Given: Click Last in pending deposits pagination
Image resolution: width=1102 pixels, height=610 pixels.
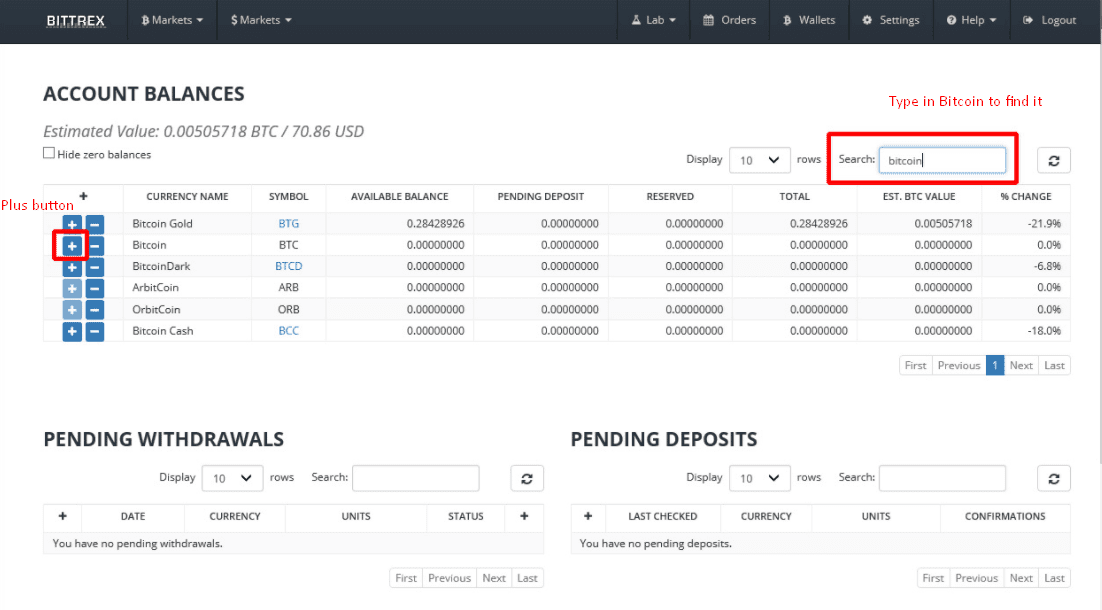Looking at the screenshot, I should pos(1054,578).
